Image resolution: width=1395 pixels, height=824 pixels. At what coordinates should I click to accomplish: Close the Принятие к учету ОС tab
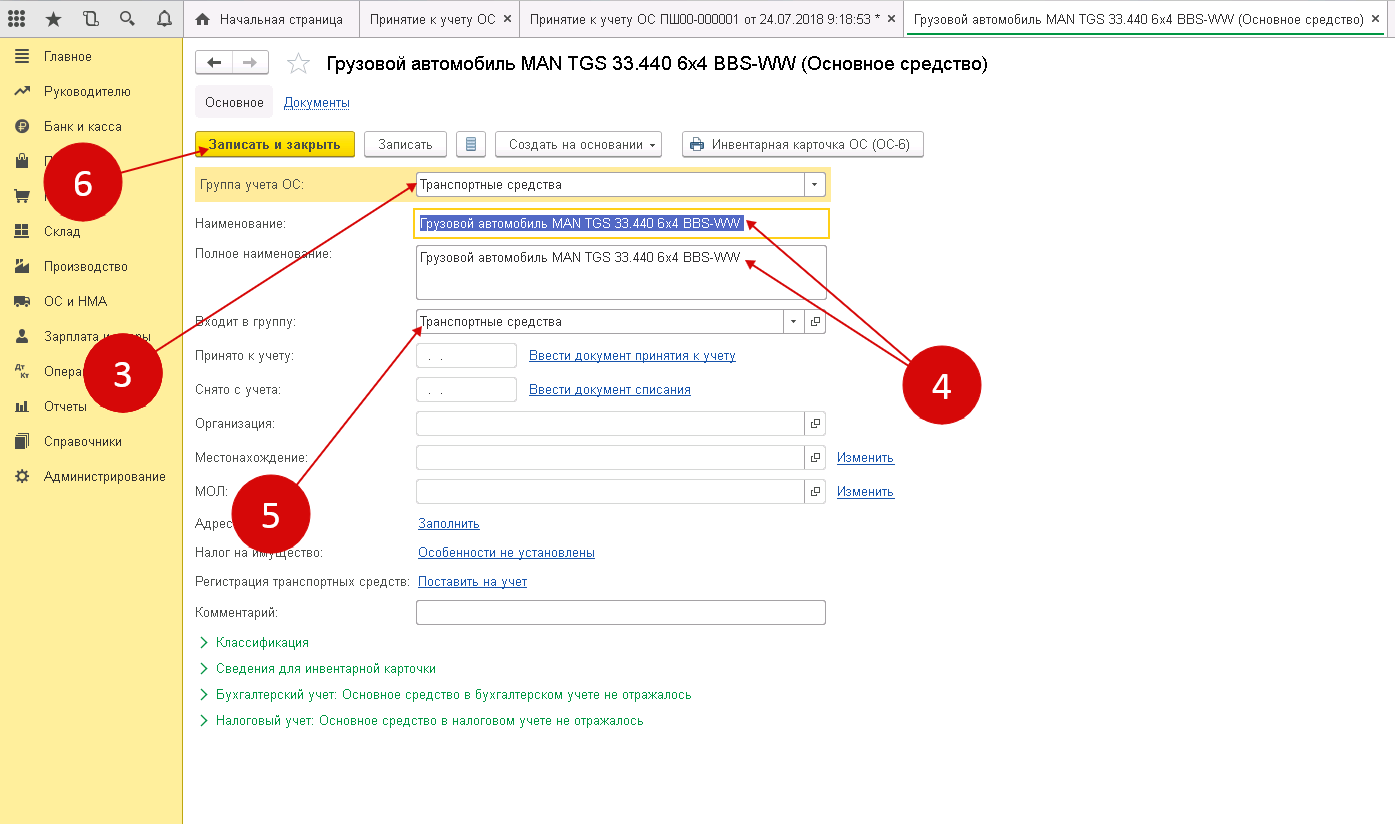pyautogui.click(x=508, y=19)
